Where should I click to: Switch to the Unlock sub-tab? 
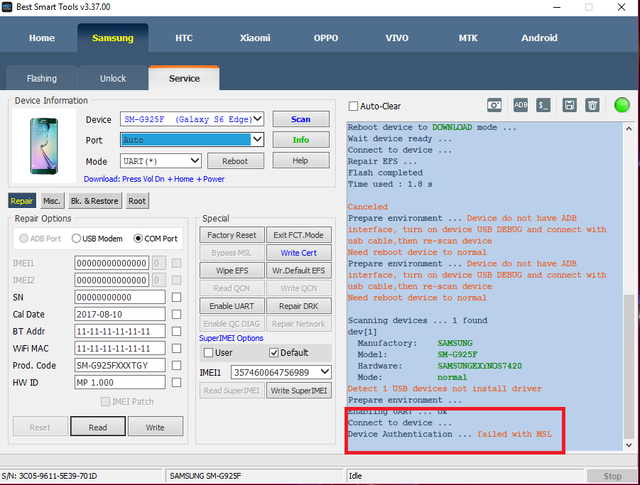(x=113, y=78)
